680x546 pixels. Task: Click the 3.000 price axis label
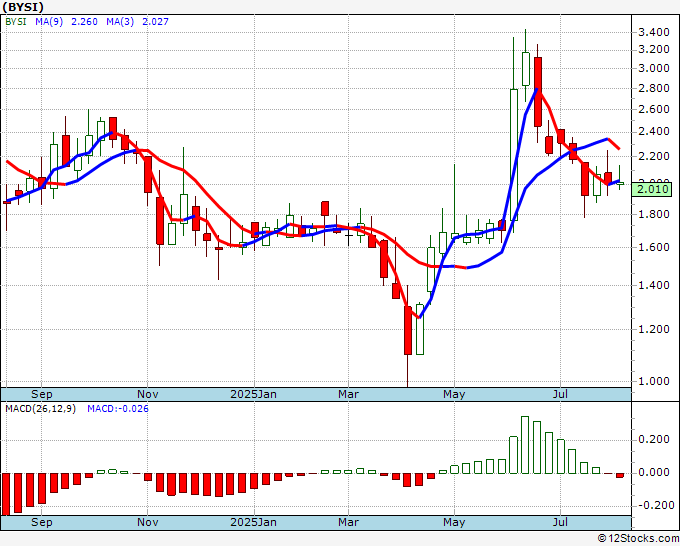click(x=654, y=69)
